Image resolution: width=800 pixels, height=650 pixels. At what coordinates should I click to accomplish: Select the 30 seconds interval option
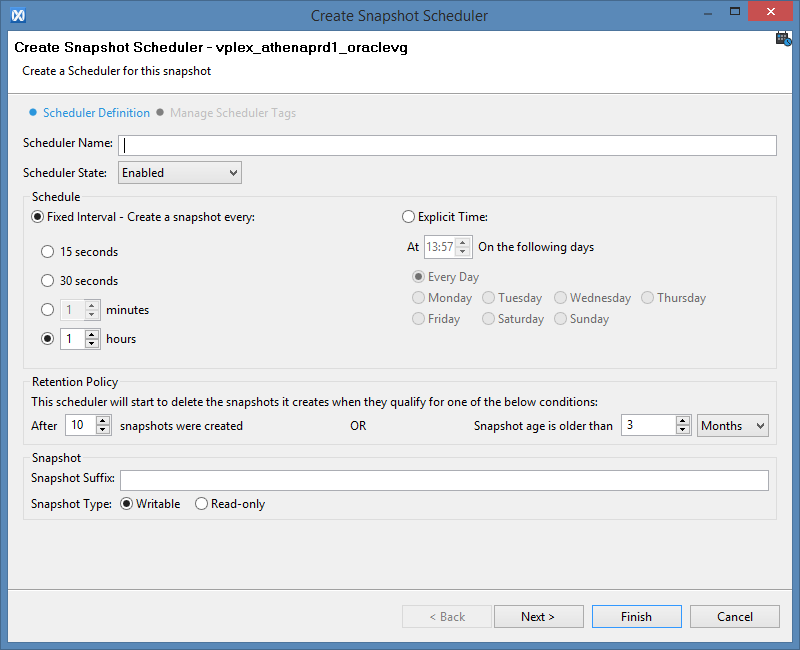point(47,281)
